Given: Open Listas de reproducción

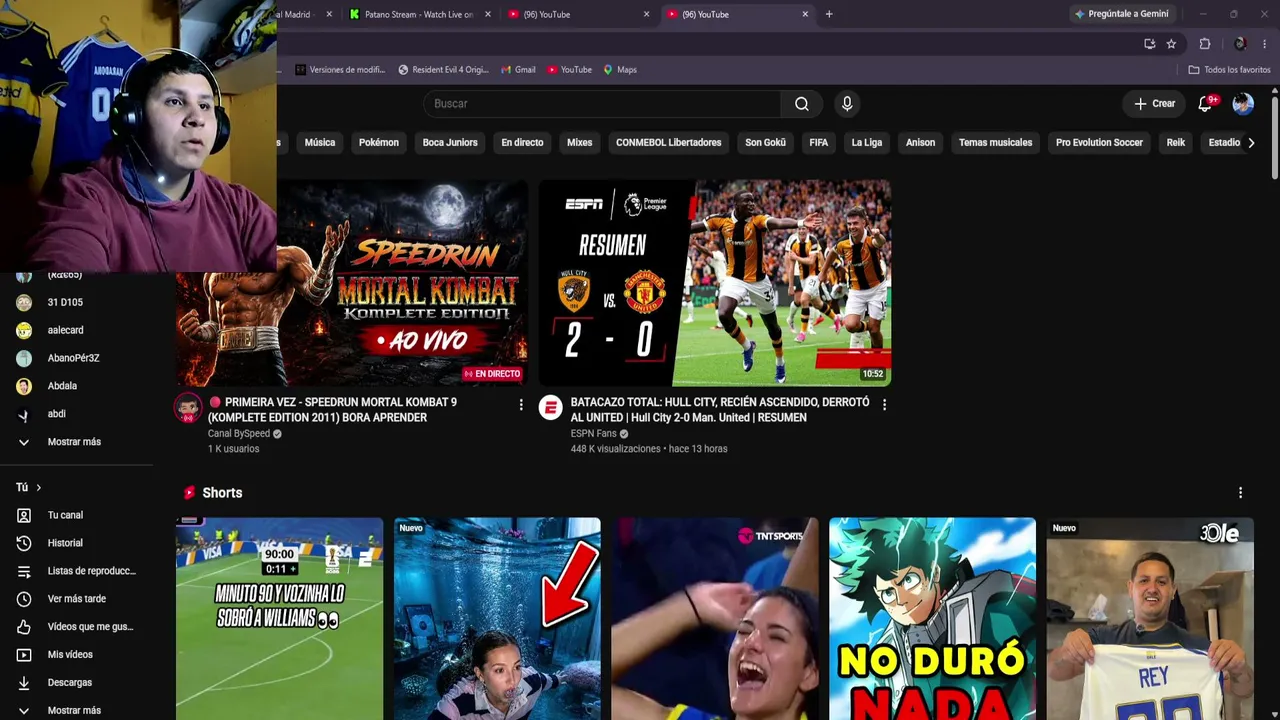Looking at the screenshot, I should click(76, 571).
